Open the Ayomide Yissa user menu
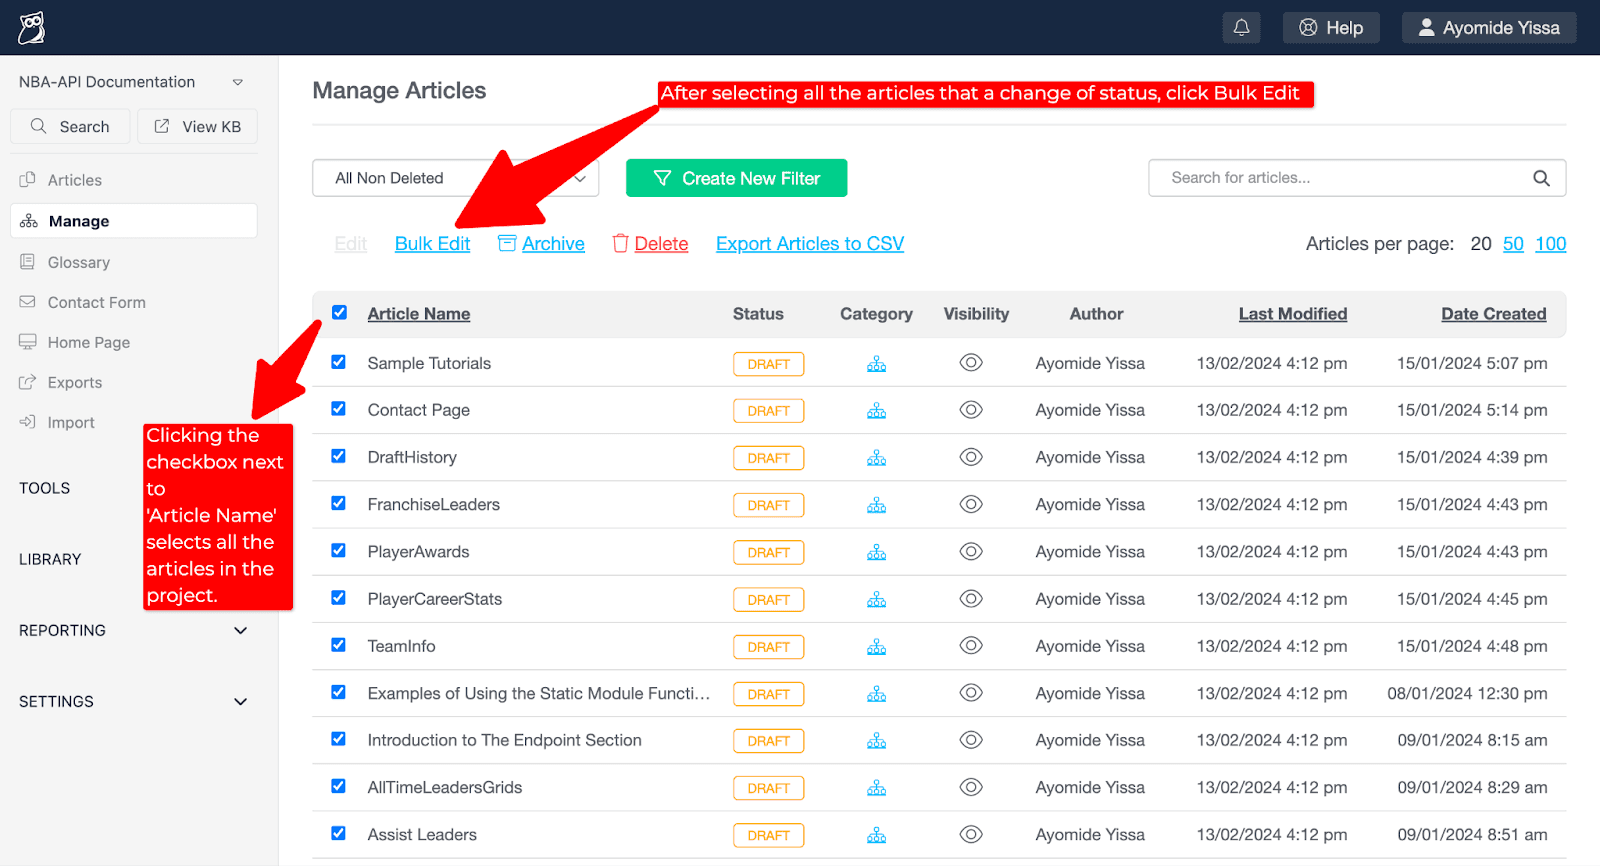The image size is (1600, 866). 1489,28
